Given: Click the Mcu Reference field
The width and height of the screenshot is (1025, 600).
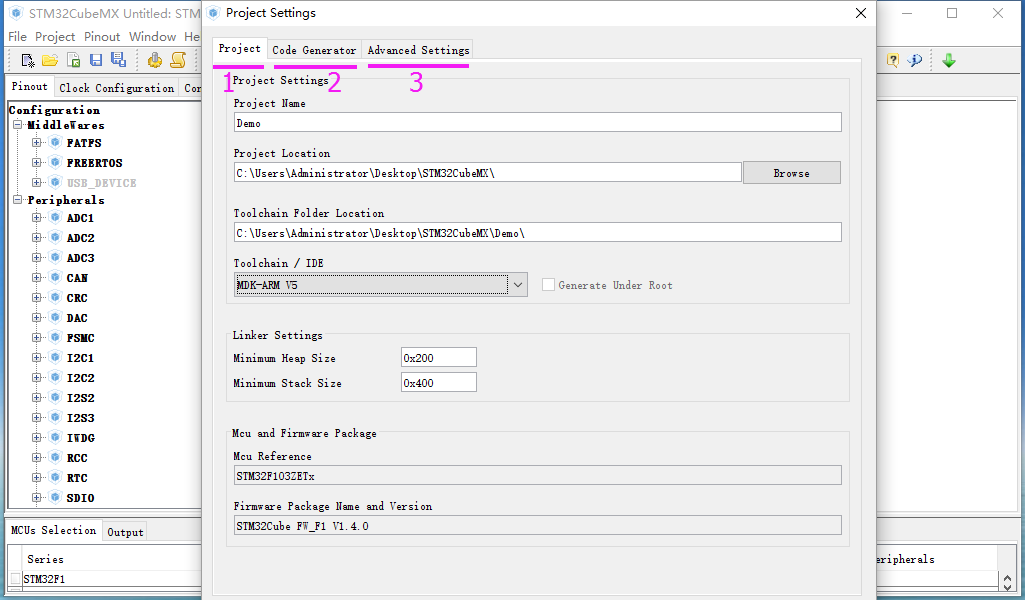Looking at the screenshot, I should [537, 475].
